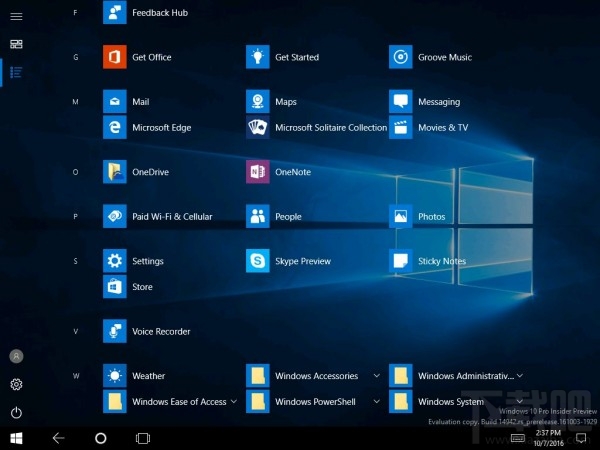This screenshot has width=600, height=450.
Task: Click the 'Microsoft Solitaire Collection' label
Action: coord(331,127)
